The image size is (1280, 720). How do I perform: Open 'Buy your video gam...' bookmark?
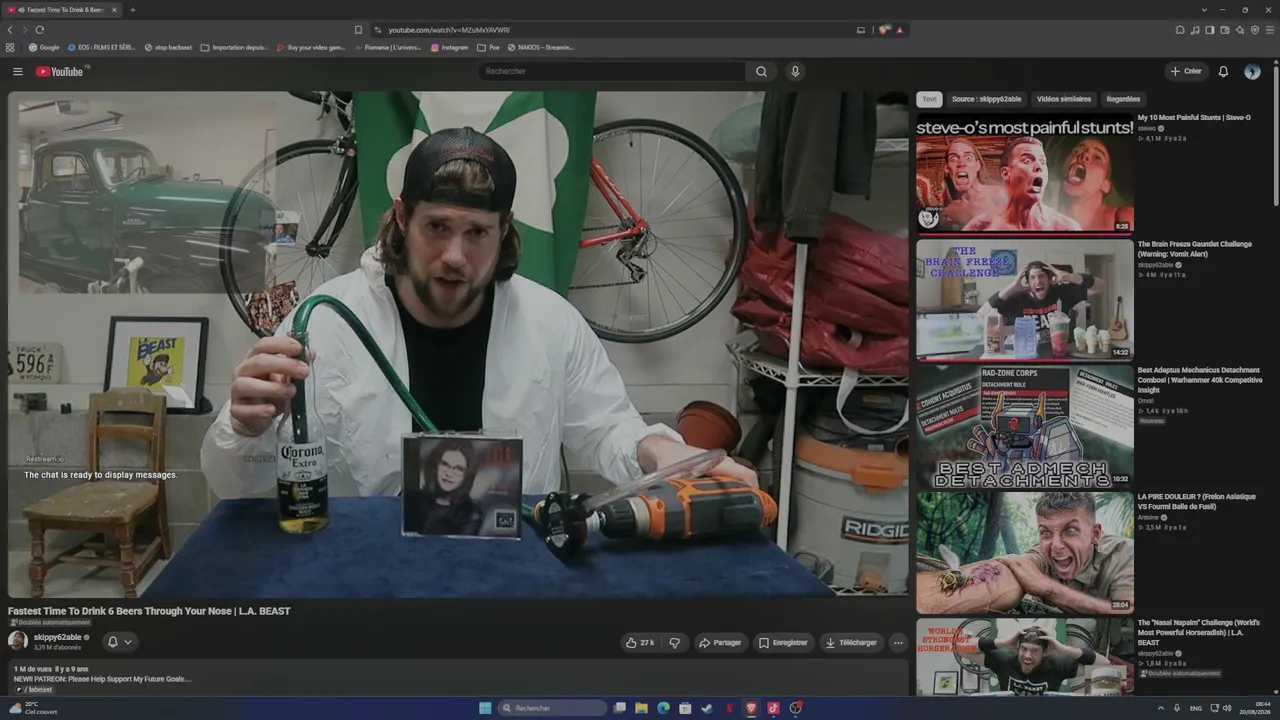[311, 47]
